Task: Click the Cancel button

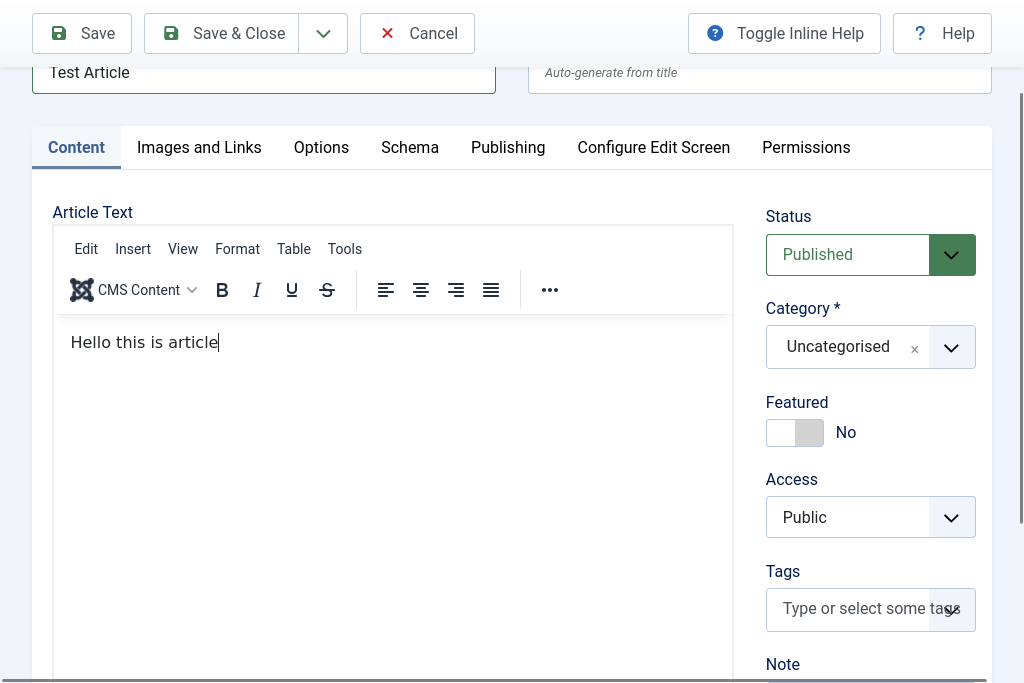Action: (417, 34)
